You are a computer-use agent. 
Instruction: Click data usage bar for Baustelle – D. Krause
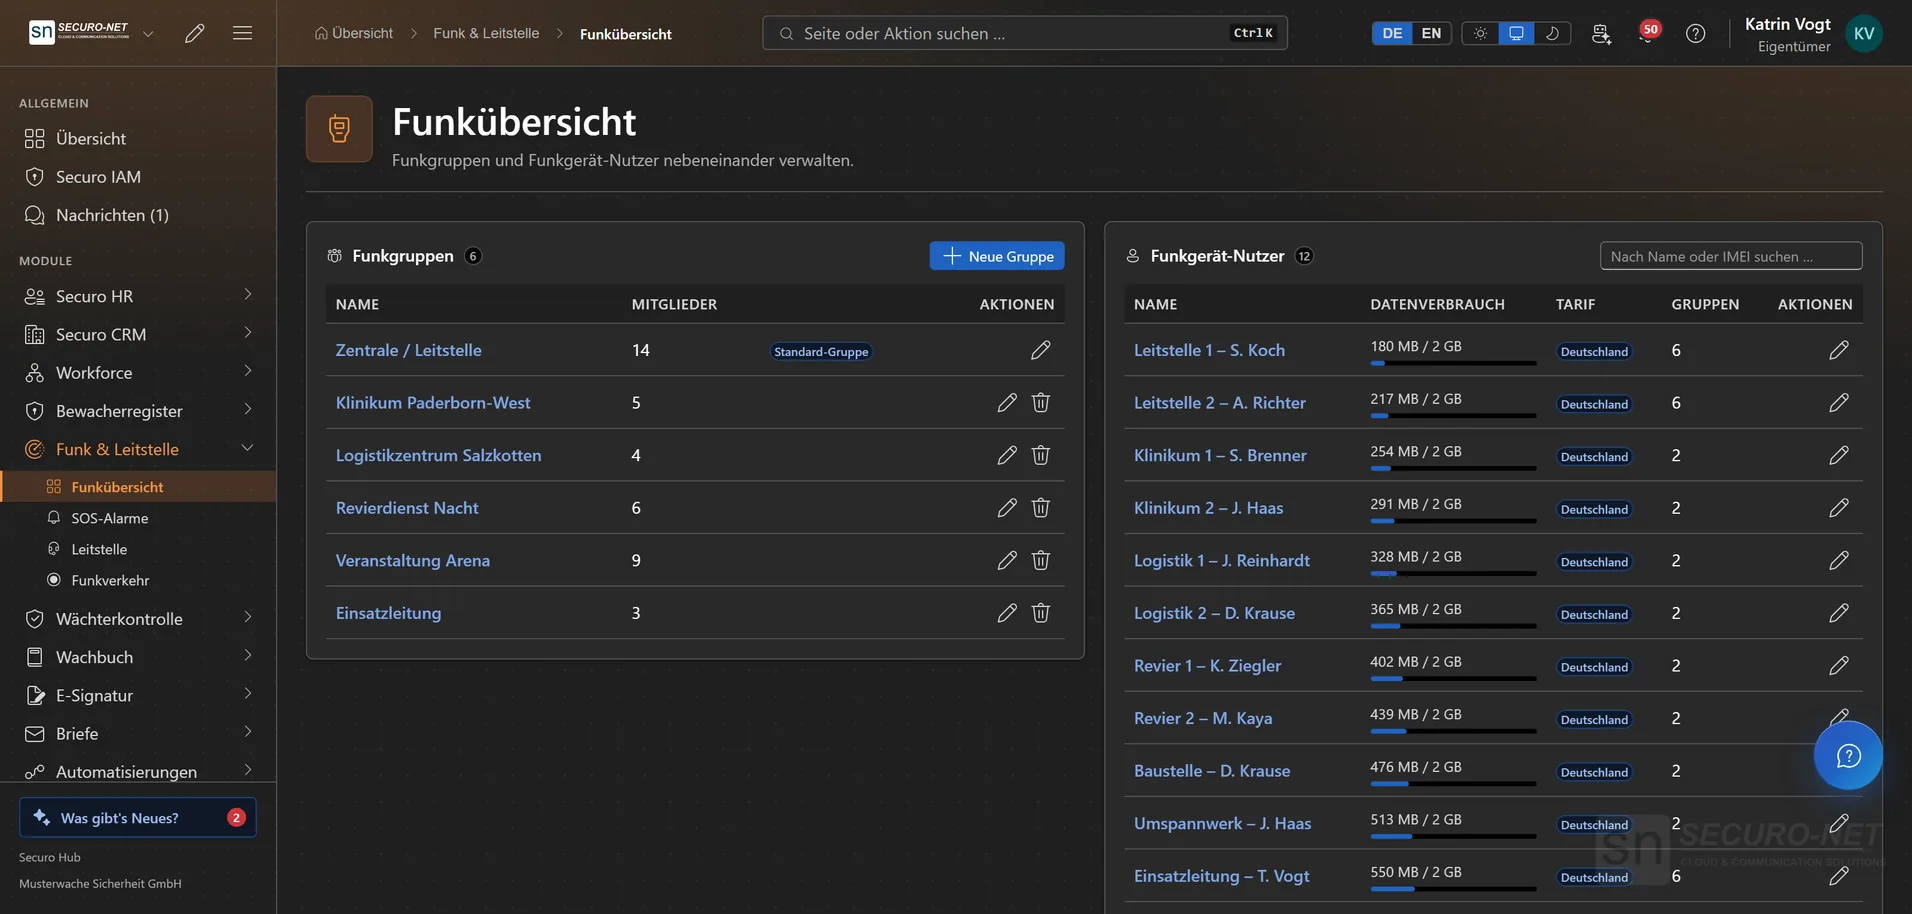1453,783
